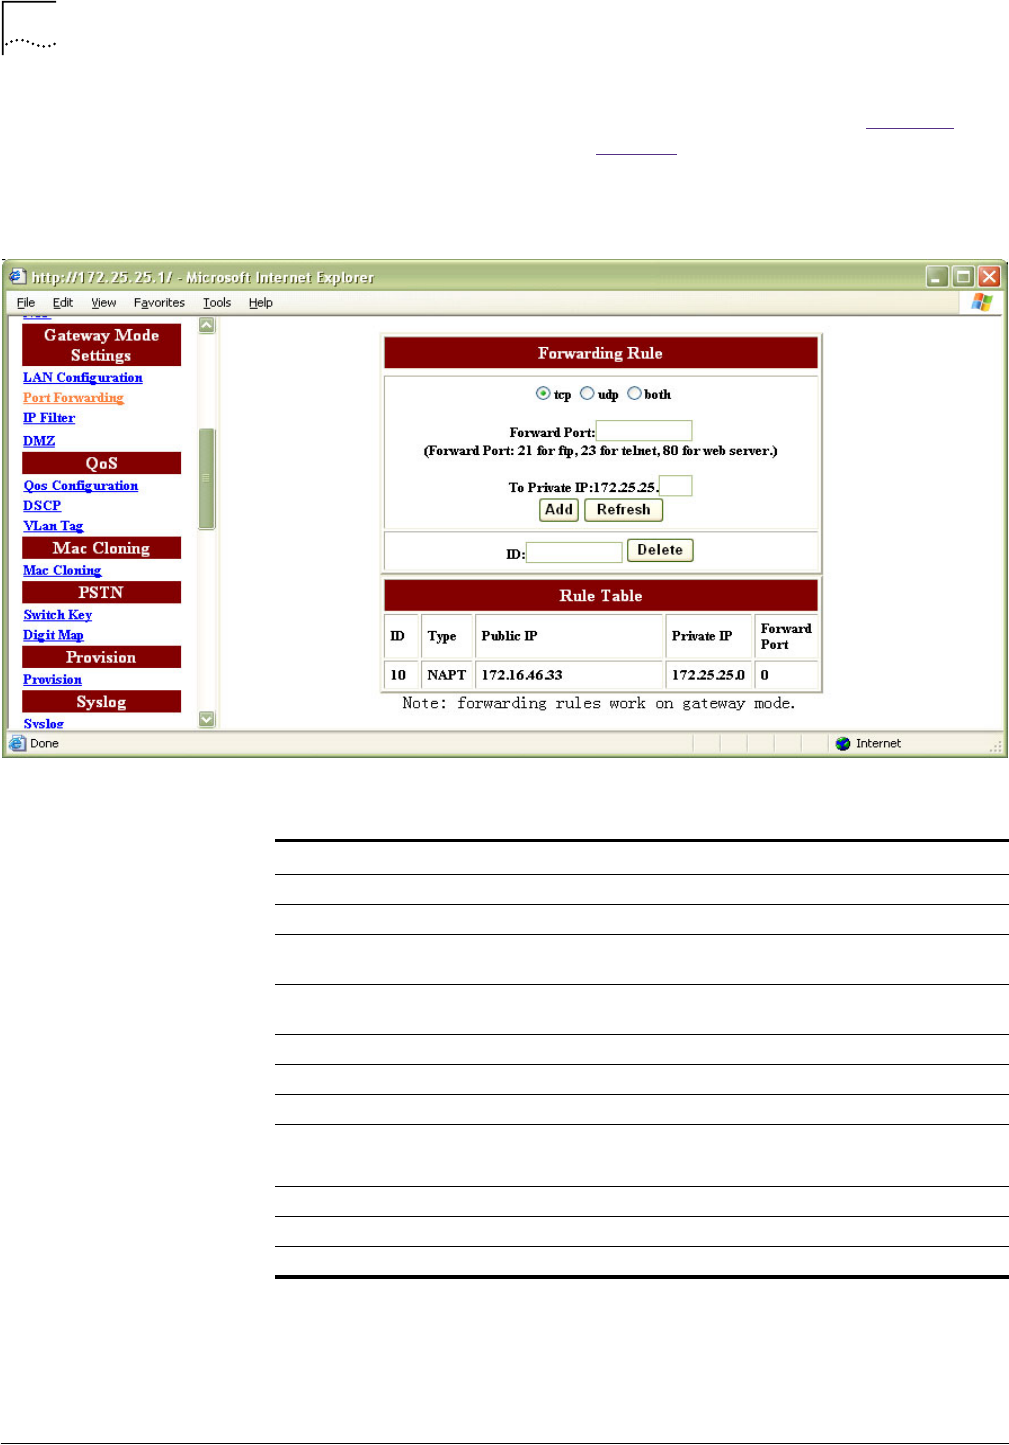Select the tcp radio button
This screenshot has width=1009, height=1445.
point(543,394)
